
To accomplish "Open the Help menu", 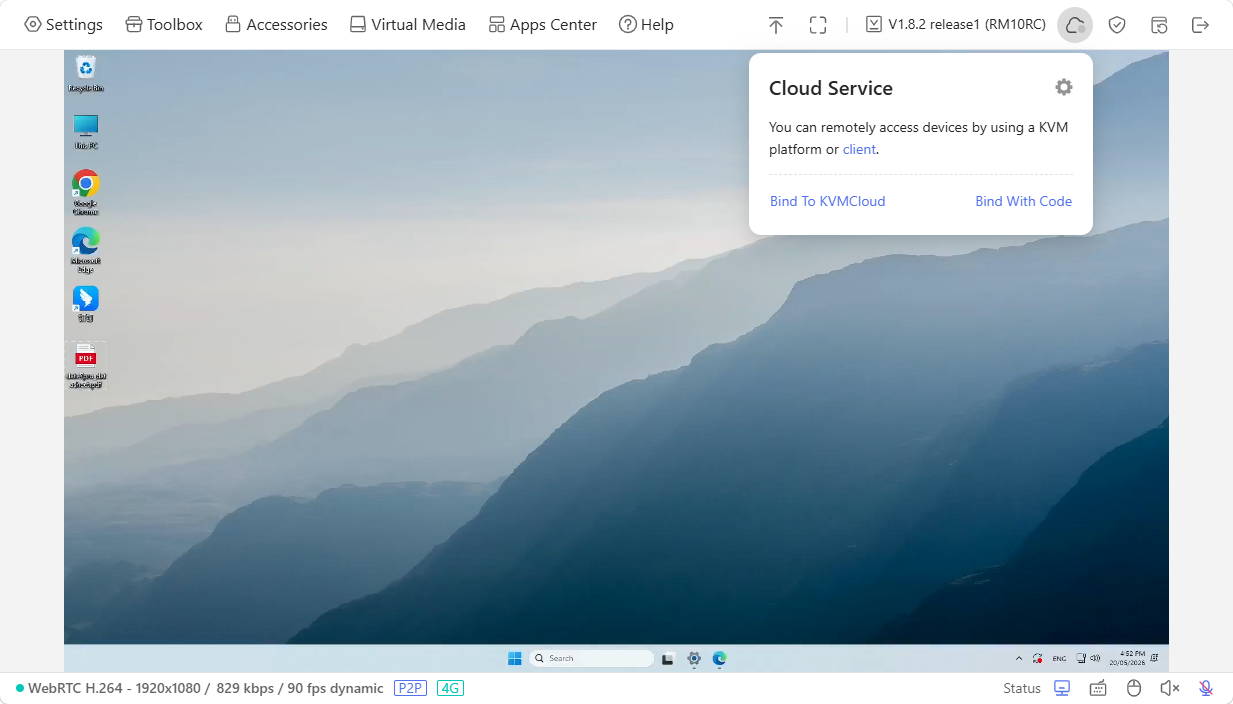I will coord(646,24).
